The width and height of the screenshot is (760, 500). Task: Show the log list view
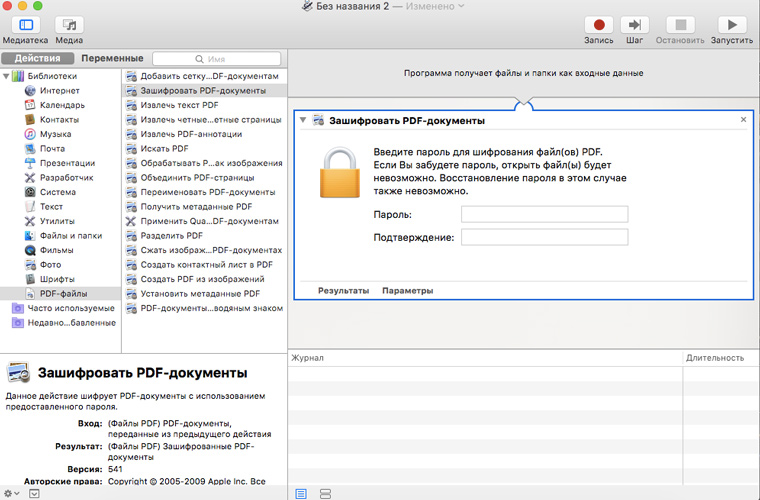click(301, 494)
